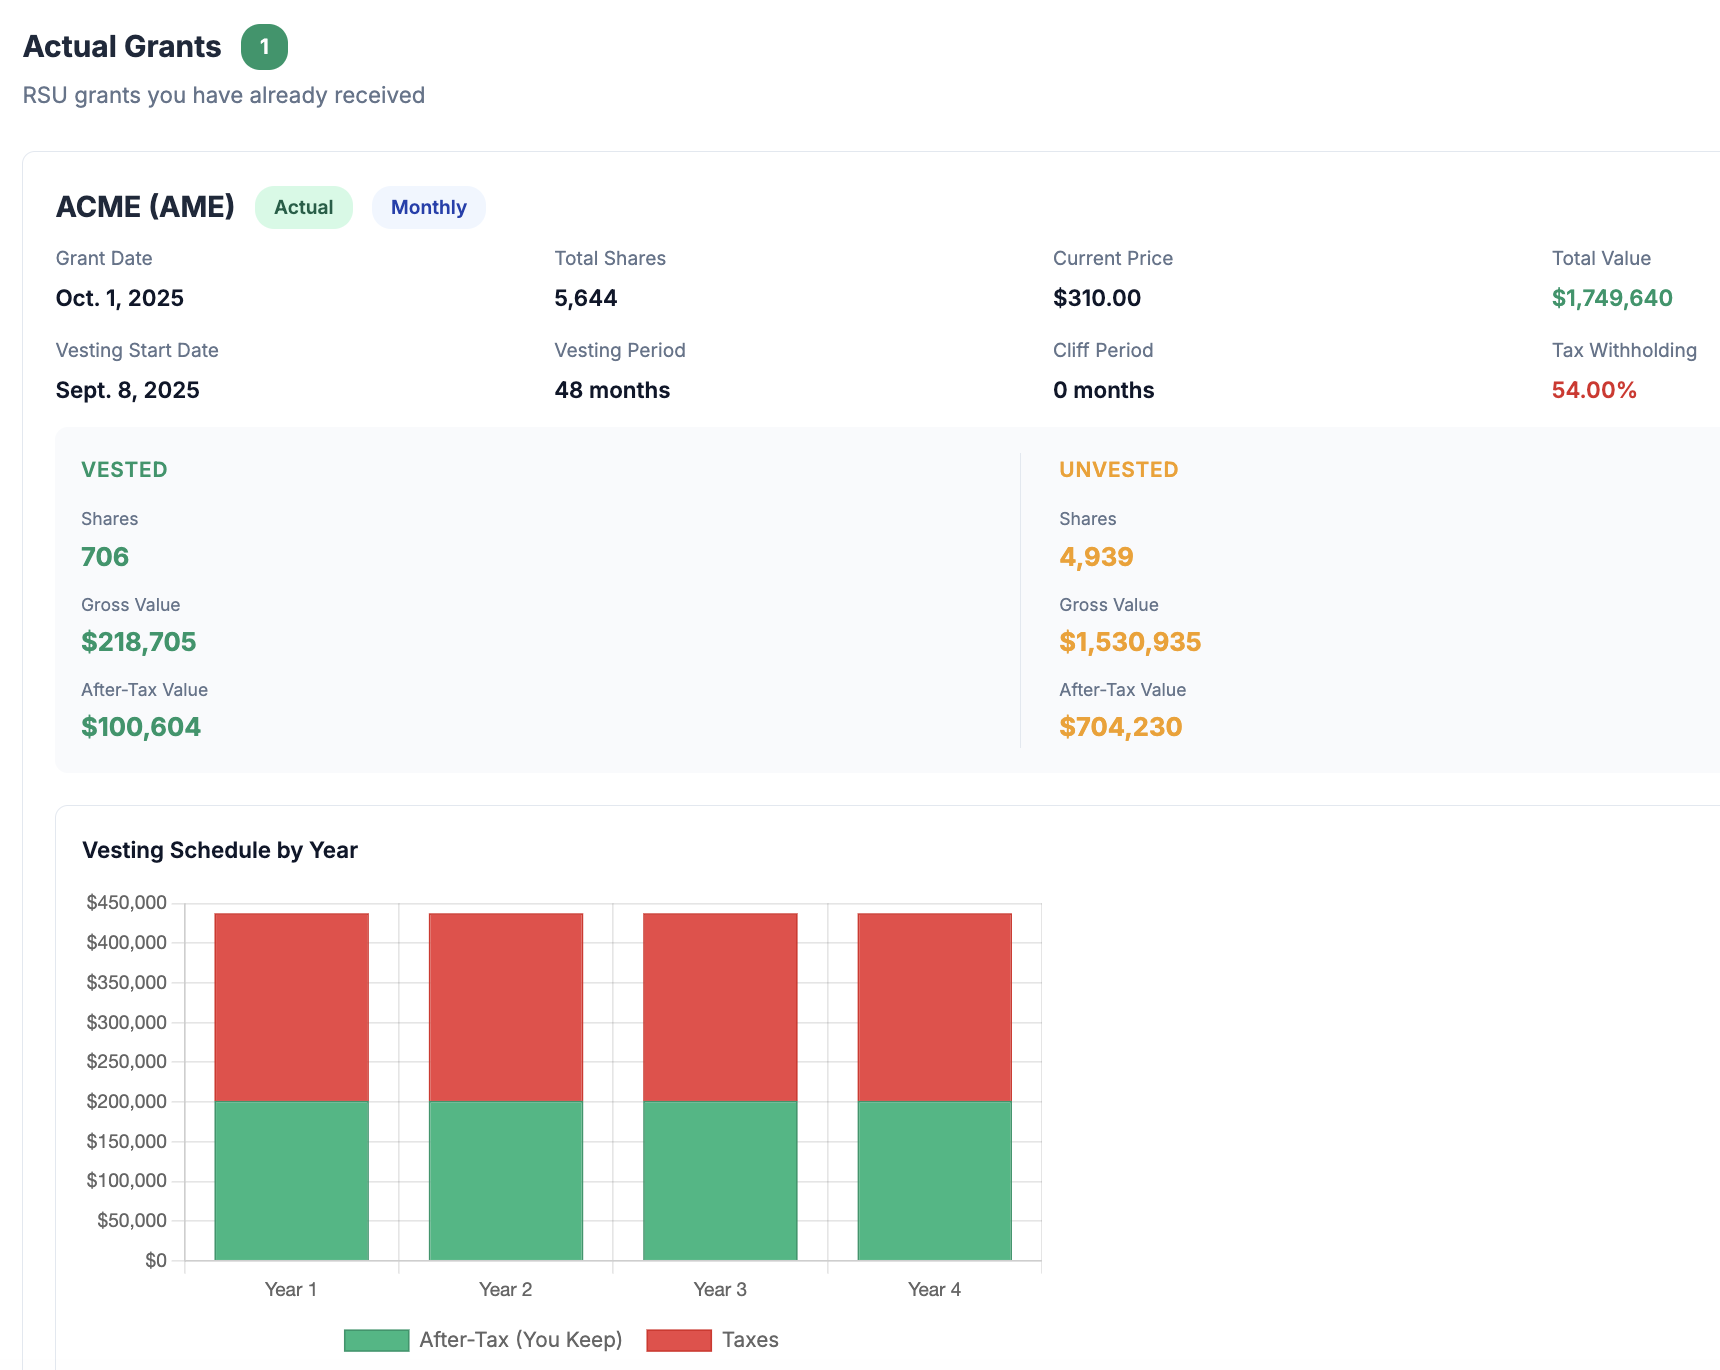Click the vesting period 48 months
The image size is (1720, 1370).
tap(612, 390)
